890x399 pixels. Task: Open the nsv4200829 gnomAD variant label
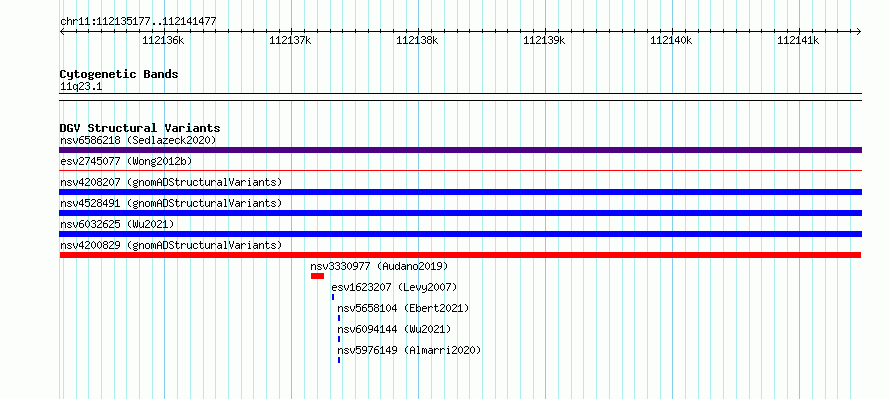click(x=171, y=245)
